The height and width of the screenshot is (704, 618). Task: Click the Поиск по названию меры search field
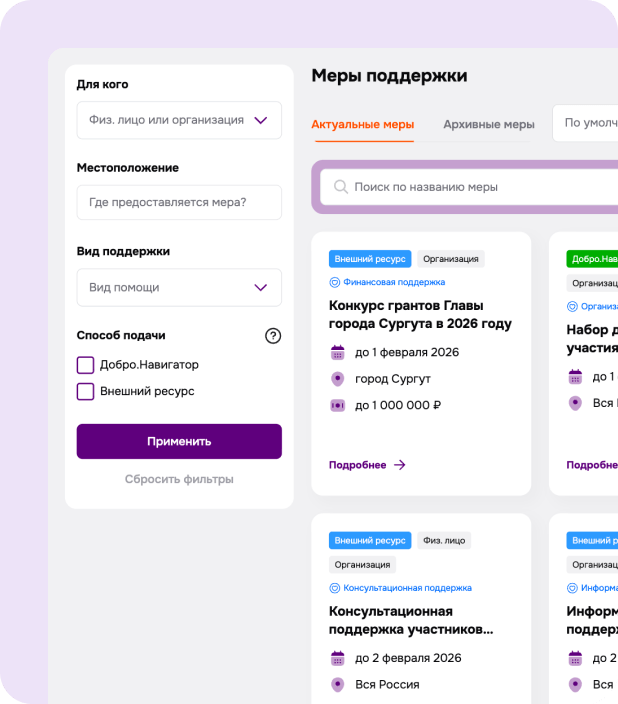(480, 187)
